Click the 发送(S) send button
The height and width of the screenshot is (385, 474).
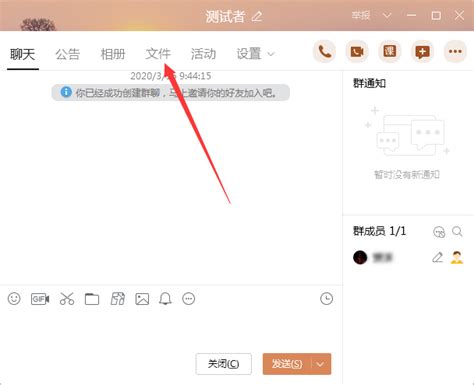pyautogui.click(x=287, y=364)
